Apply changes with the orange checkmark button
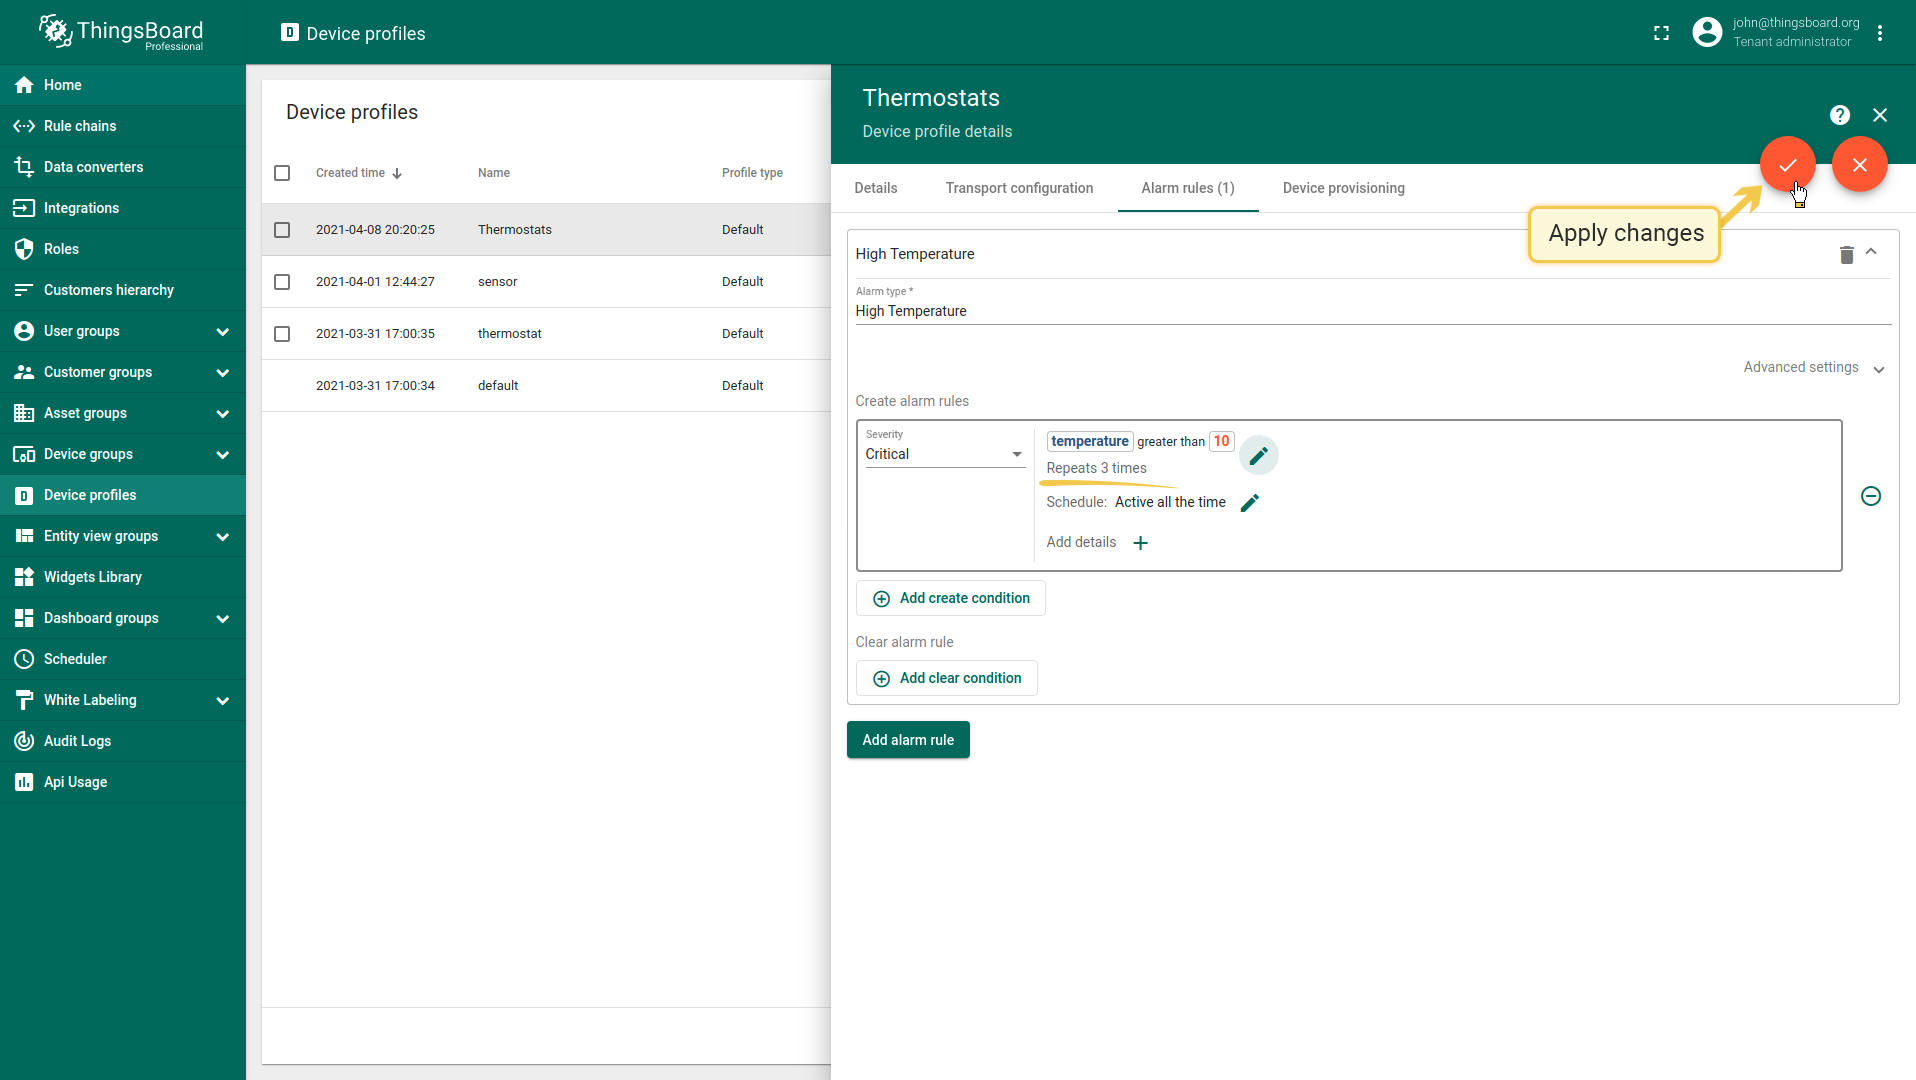This screenshot has height=1080, width=1916. 1787,164
